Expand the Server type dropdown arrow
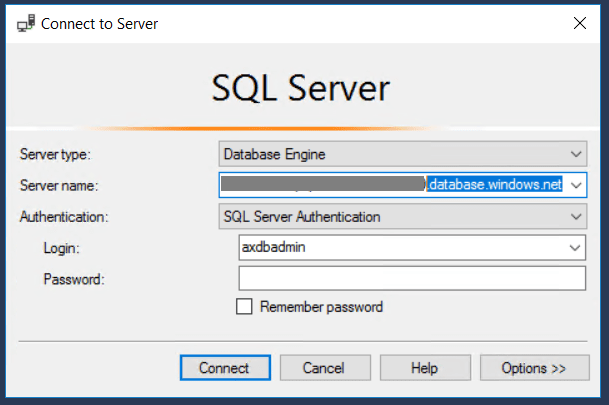Screen dimensions: 609x405 pos(576,154)
